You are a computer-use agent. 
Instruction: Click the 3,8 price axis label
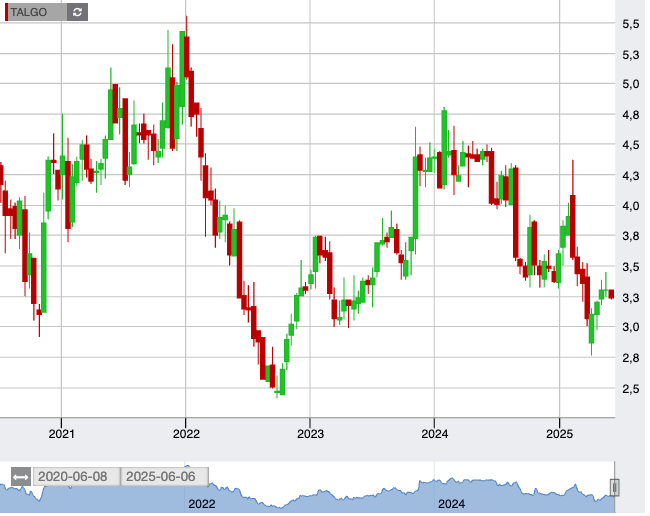click(x=631, y=237)
